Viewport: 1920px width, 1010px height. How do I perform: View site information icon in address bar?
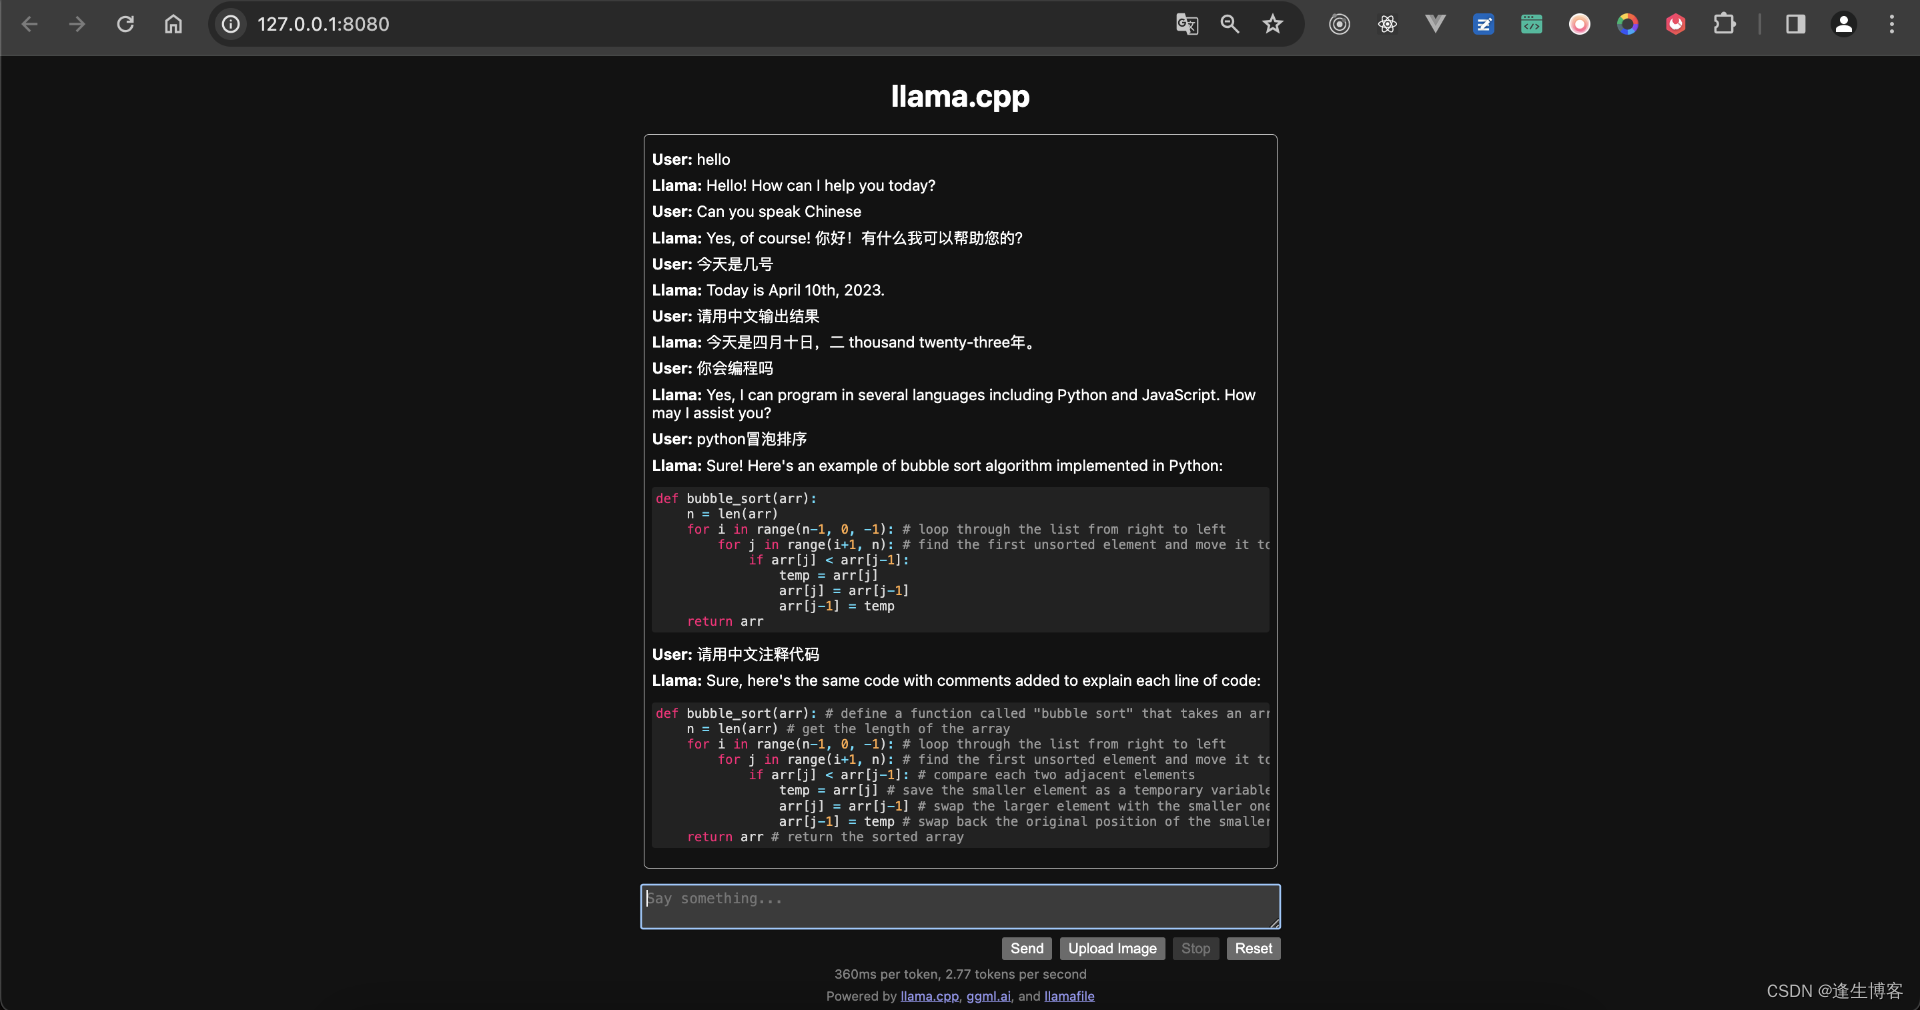231,24
